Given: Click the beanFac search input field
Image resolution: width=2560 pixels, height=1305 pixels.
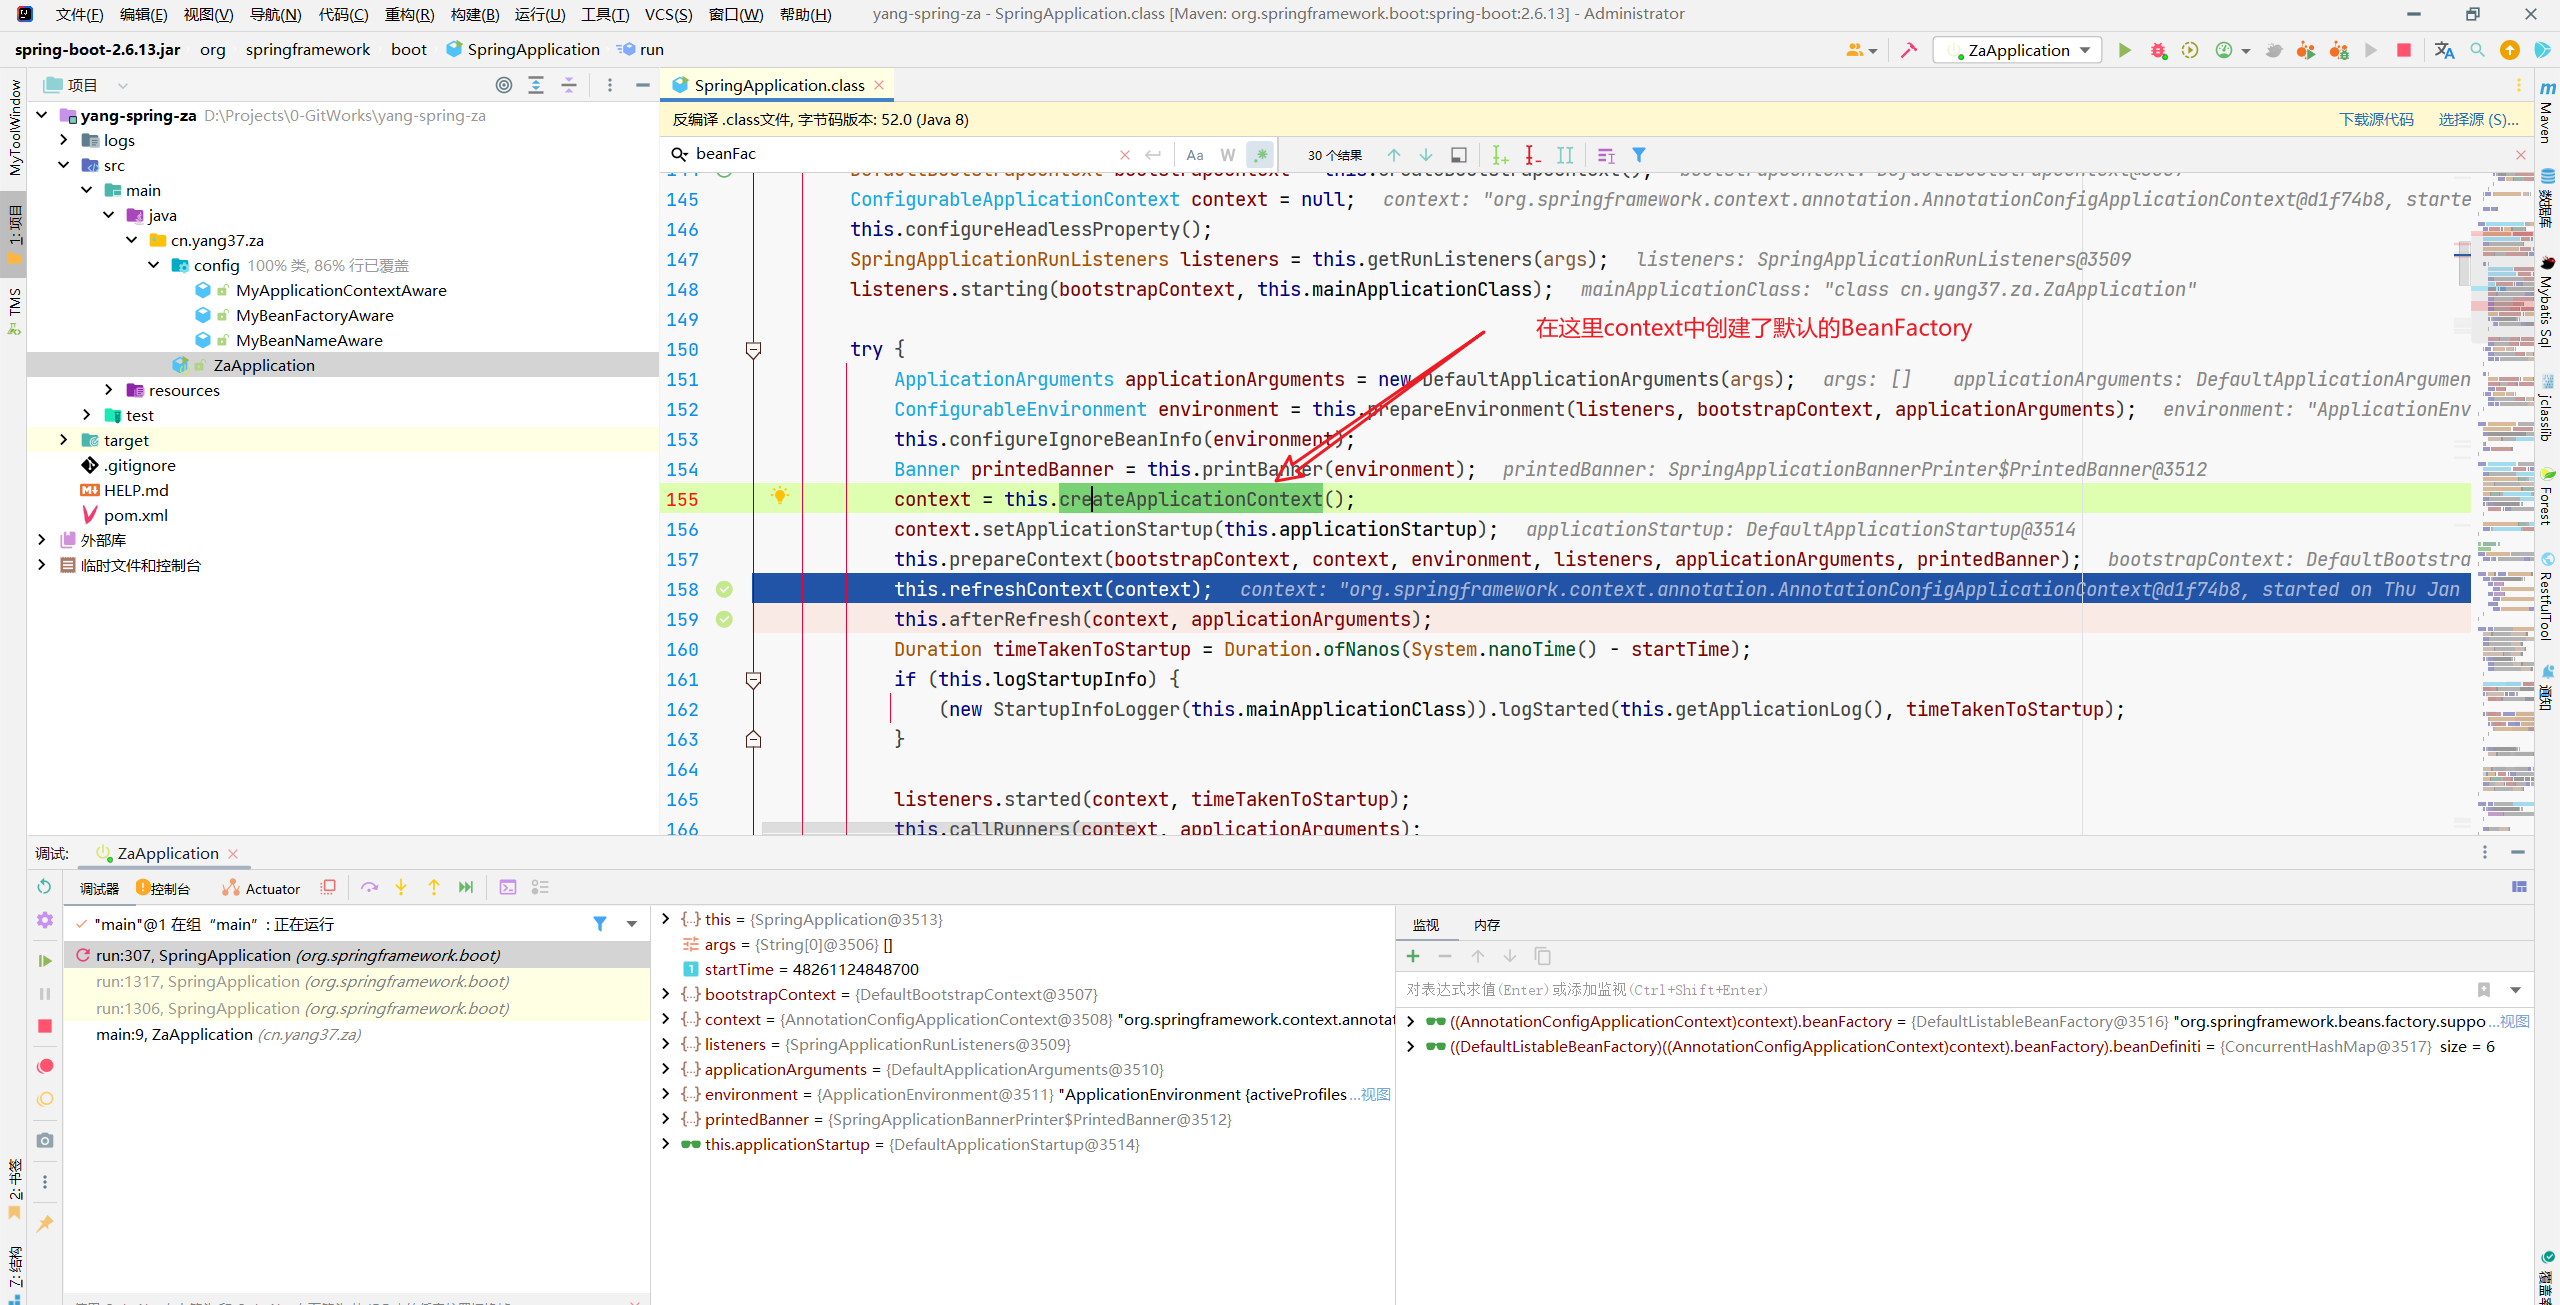Looking at the screenshot, I should click(900, 154).
